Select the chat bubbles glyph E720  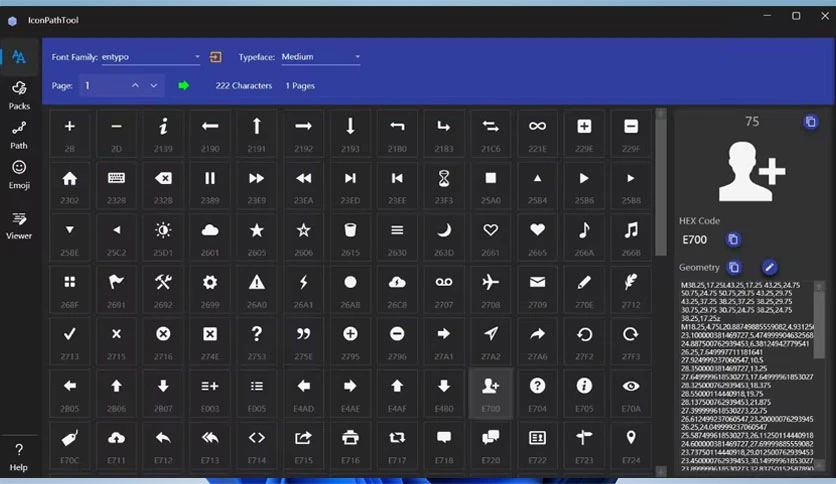(x=491, y=446)
